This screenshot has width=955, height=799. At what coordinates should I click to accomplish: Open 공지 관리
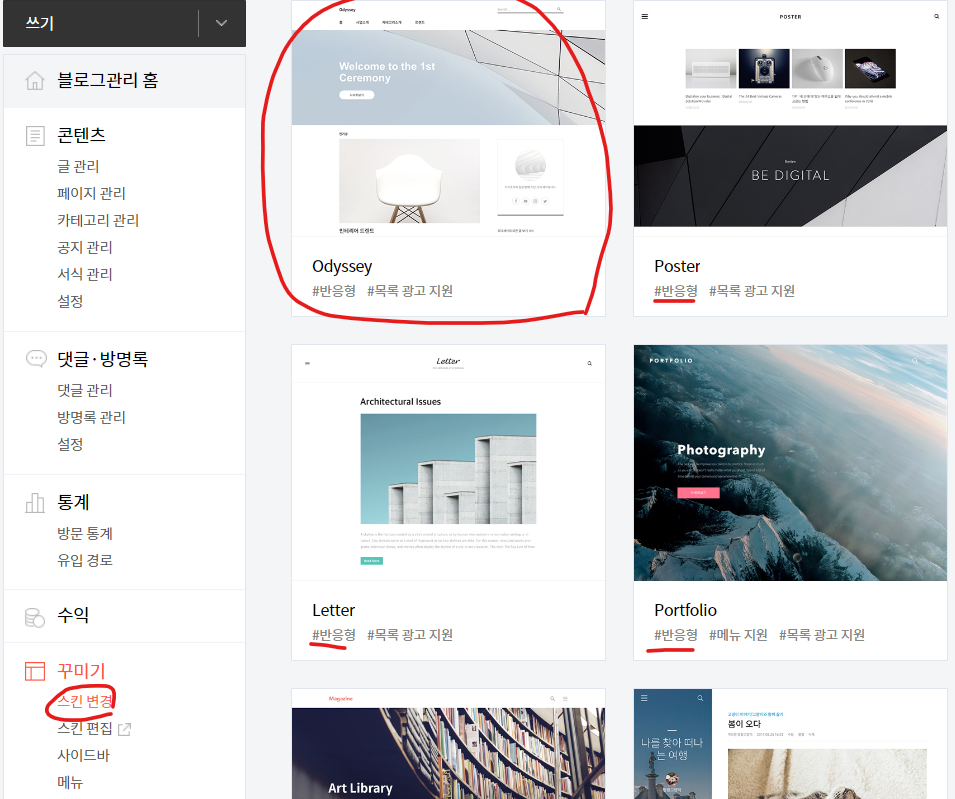[85, 247]
